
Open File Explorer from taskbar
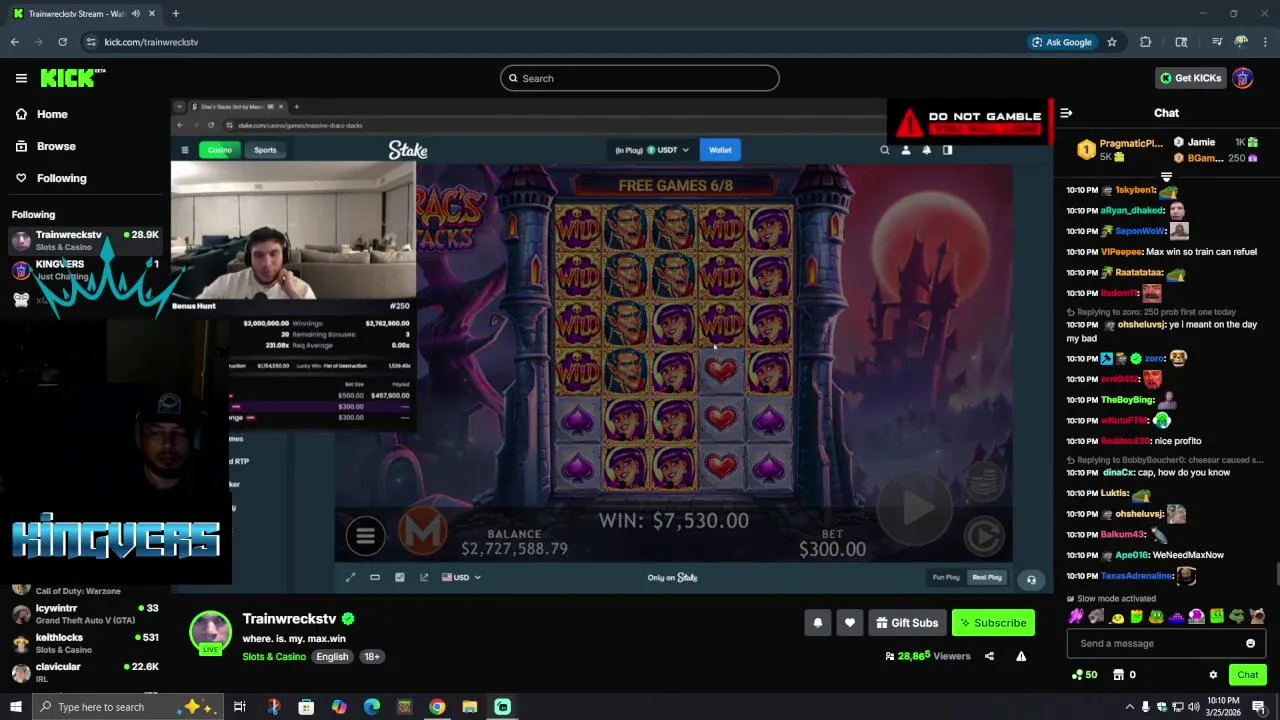(x=470, y=707)
